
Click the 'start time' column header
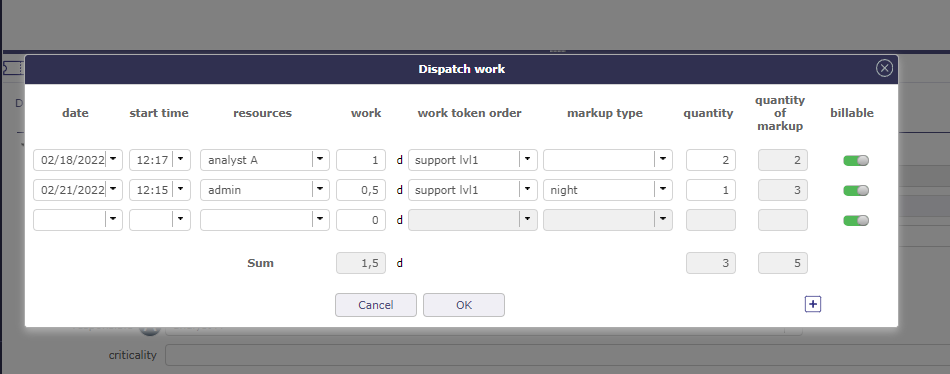click(159, 113)
